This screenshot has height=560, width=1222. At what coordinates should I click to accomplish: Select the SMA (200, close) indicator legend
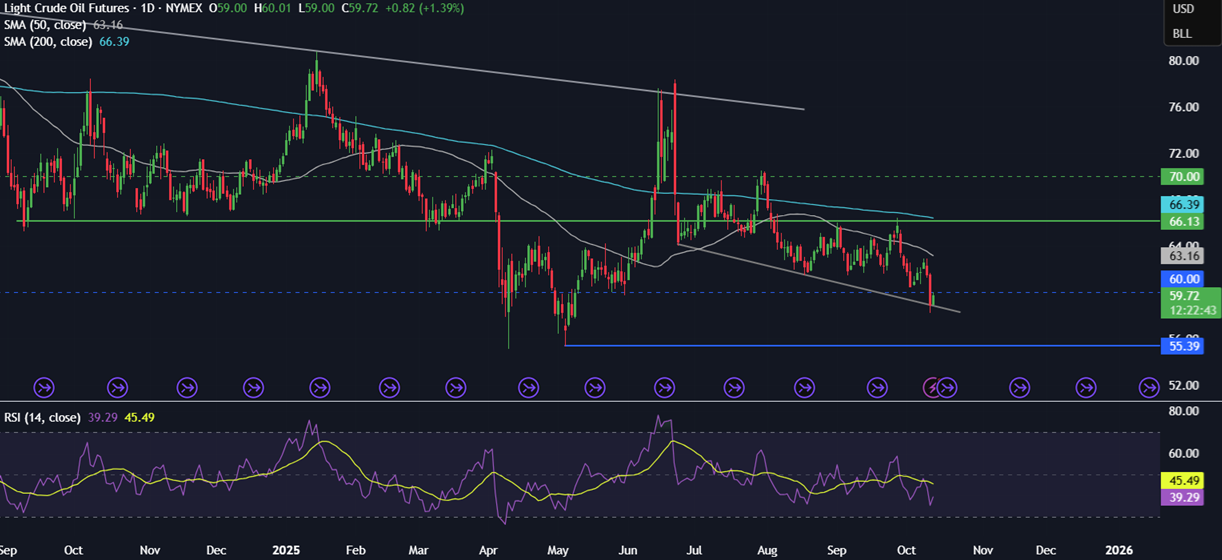pos(47,41)
